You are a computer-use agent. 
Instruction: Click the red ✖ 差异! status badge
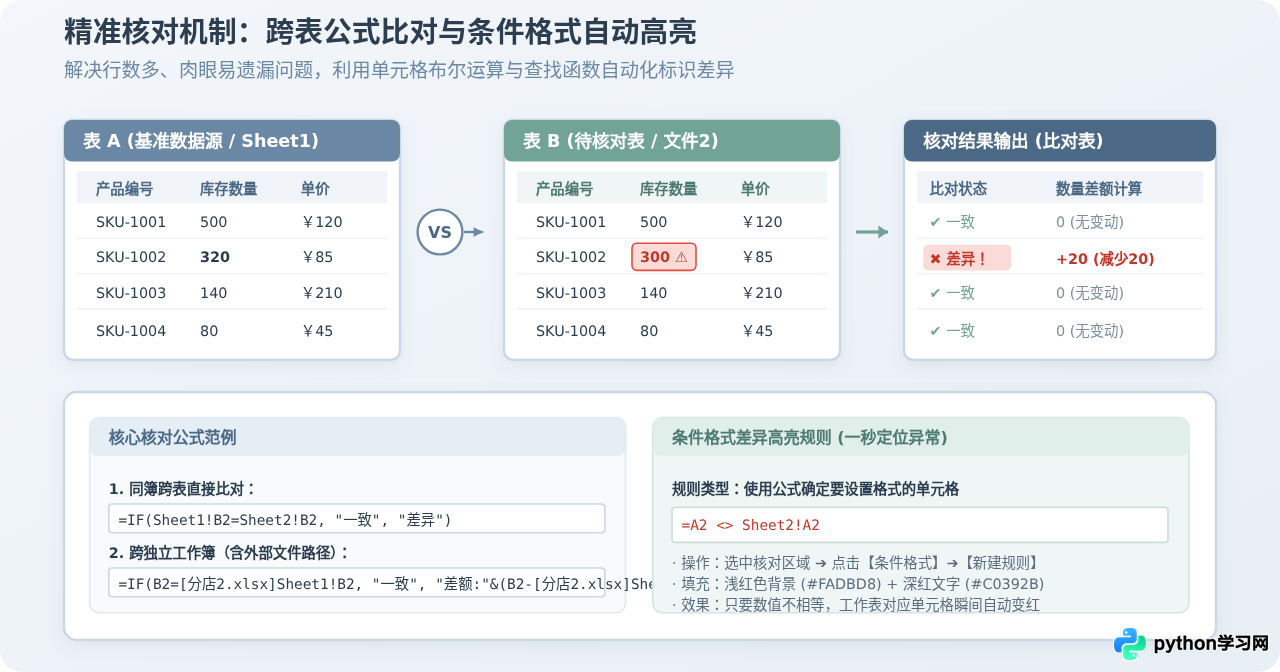967,258
